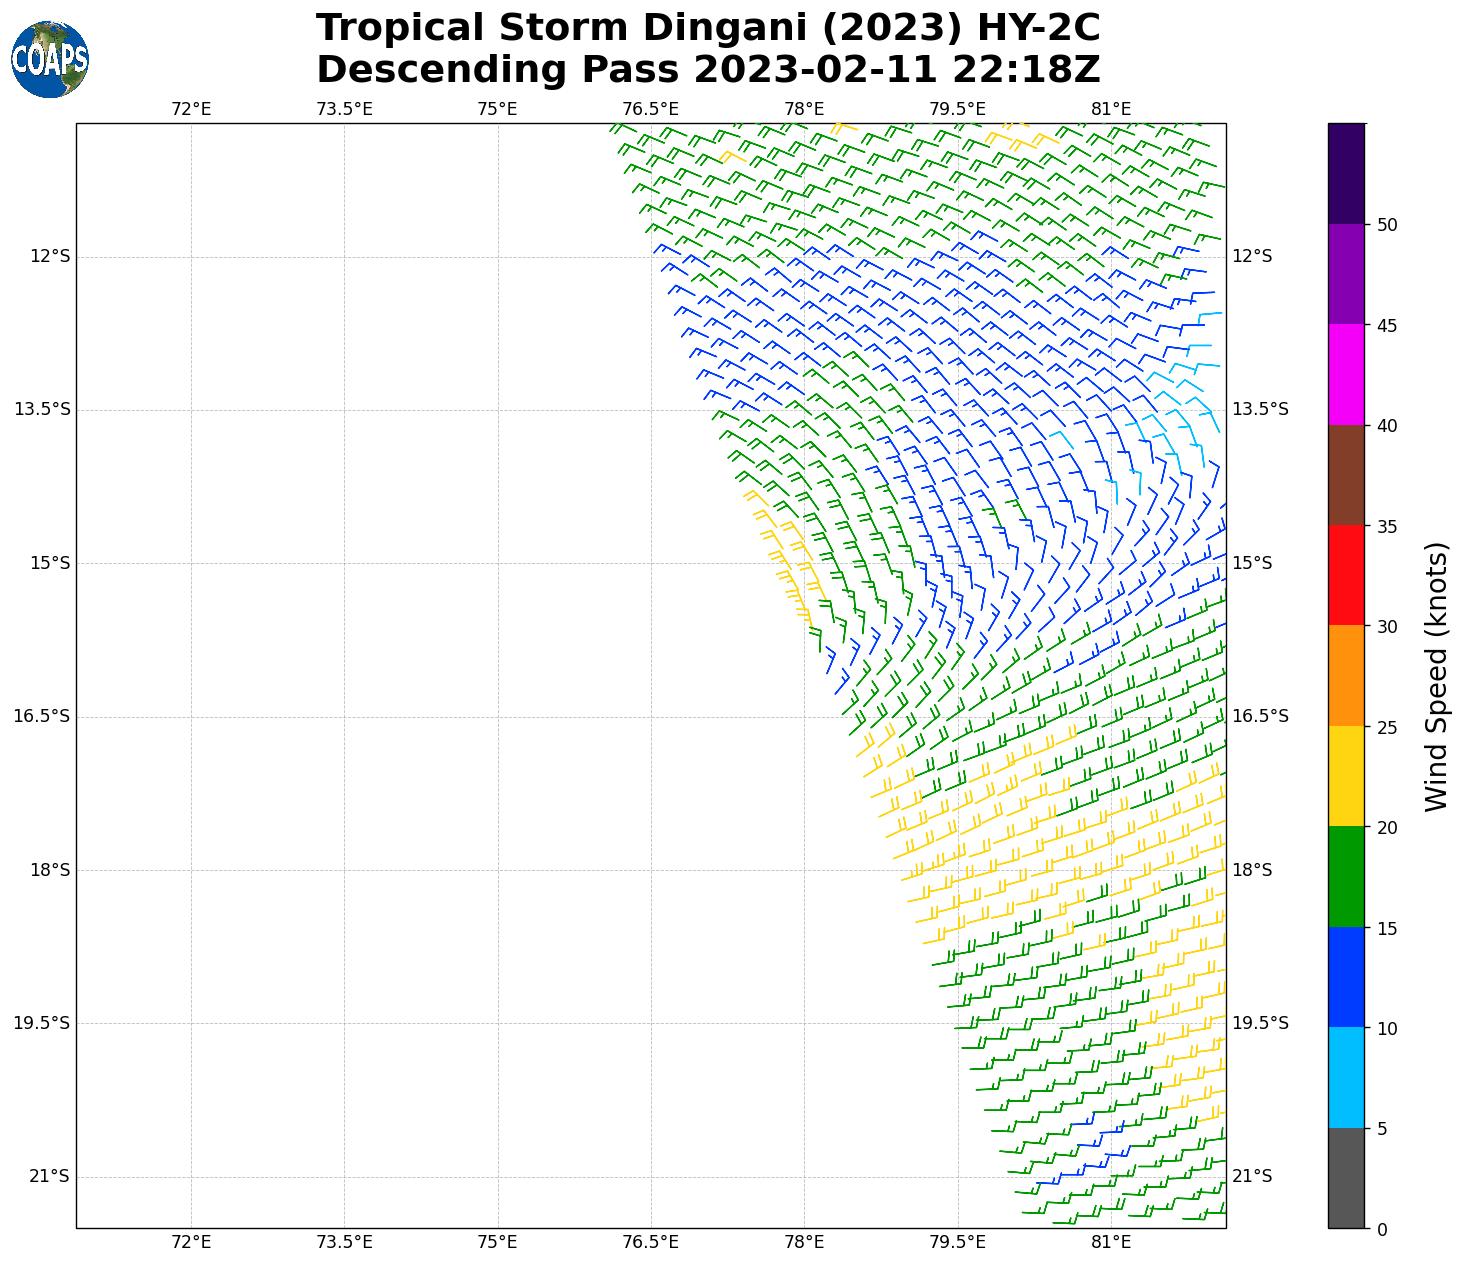Click the COAPS globe logo
This screenshot has height=1264, width=1465.
click(x=50, y=60)
